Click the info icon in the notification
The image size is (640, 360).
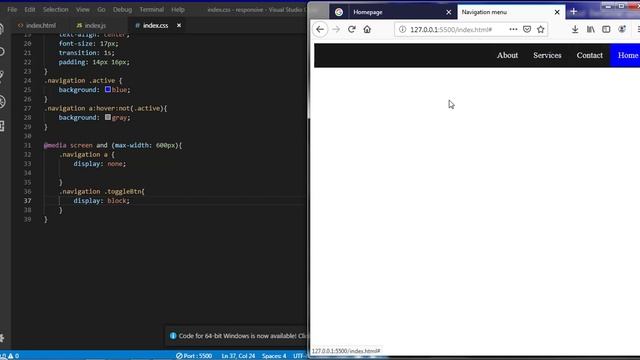173,336
